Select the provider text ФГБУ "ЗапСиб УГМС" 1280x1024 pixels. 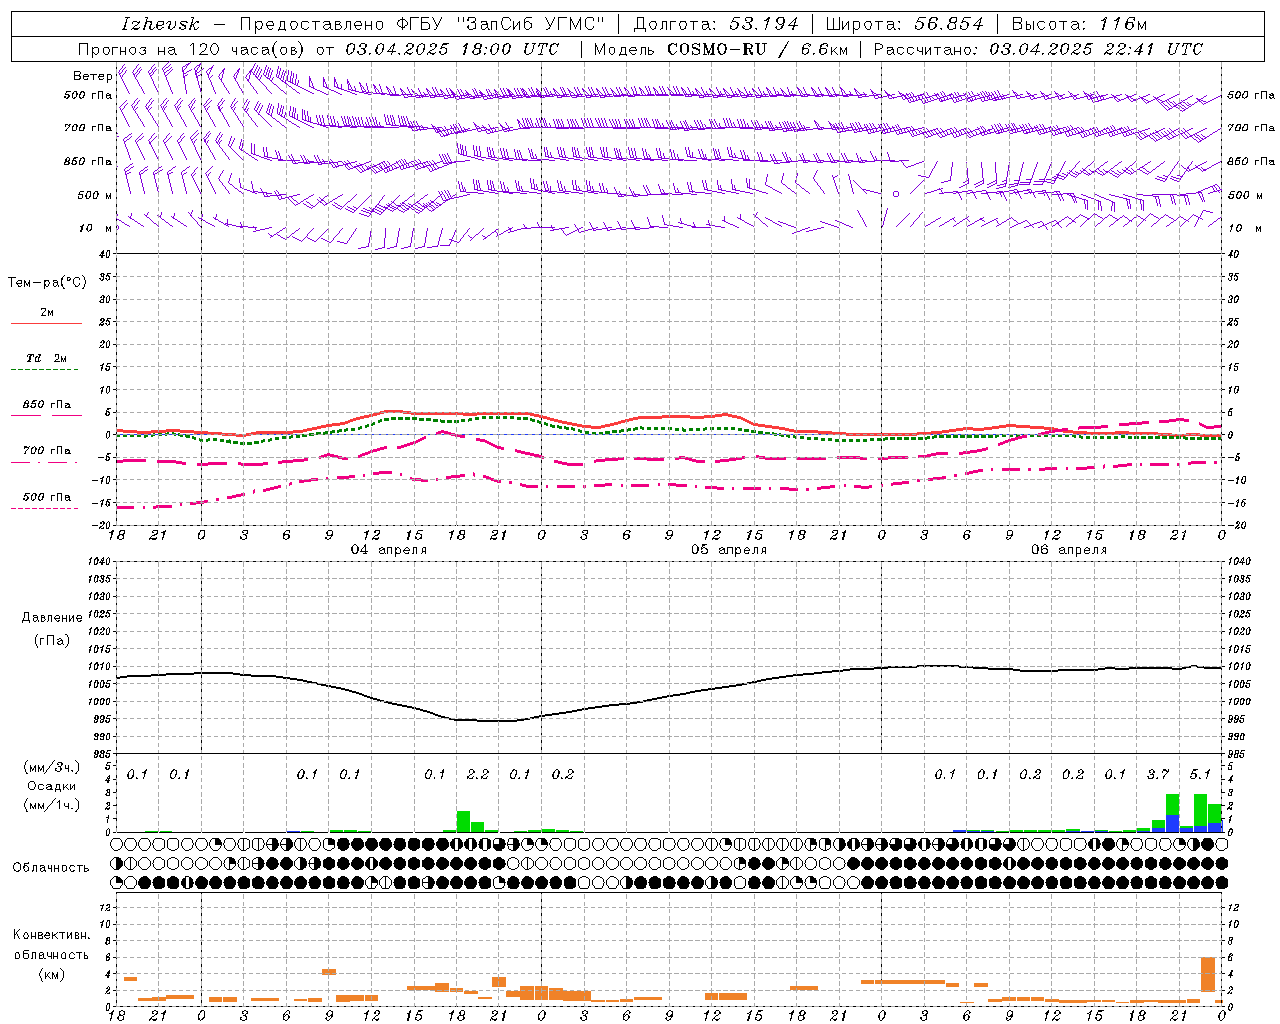pyautogui.click(x=503, y=24)
